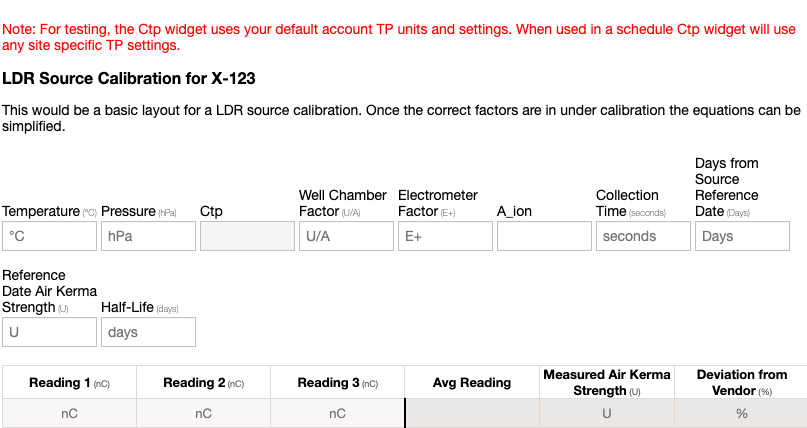Screen dimensions: 807x428
Task: Focus the Half-Life days input field
Action: [148, 332]
